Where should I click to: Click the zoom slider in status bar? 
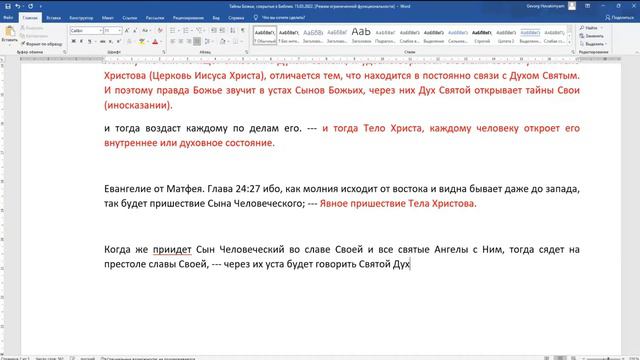pos(608,358)
